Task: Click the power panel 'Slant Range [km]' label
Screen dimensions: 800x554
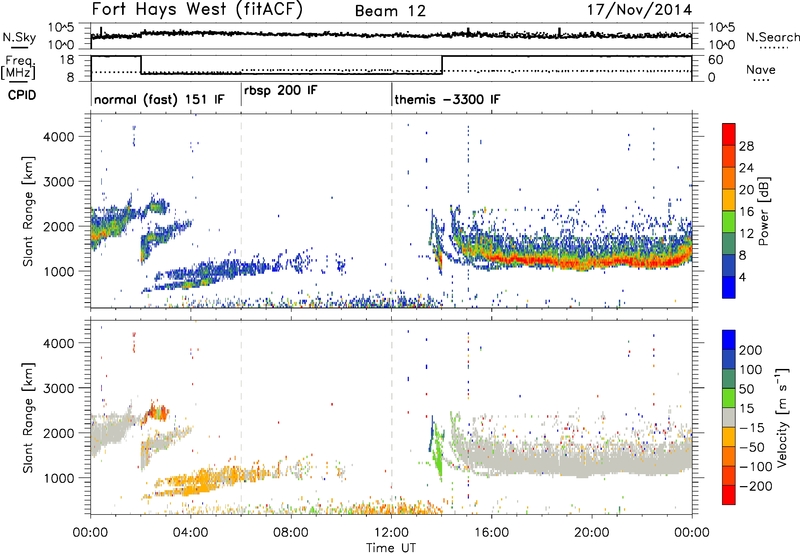Action: point(28,211)
